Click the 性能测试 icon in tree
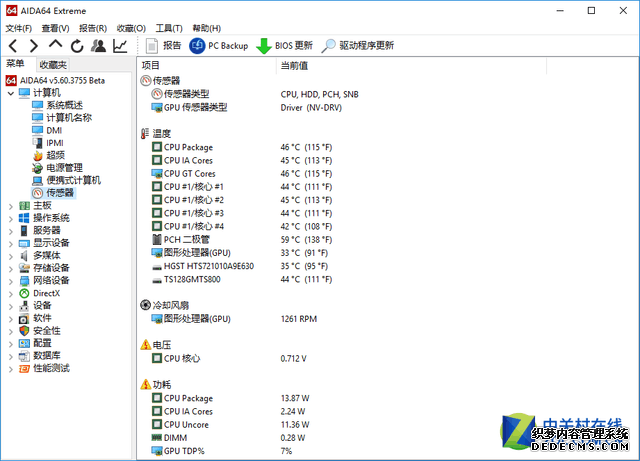Viewport: 640px width, 461px height. [24, 369]
